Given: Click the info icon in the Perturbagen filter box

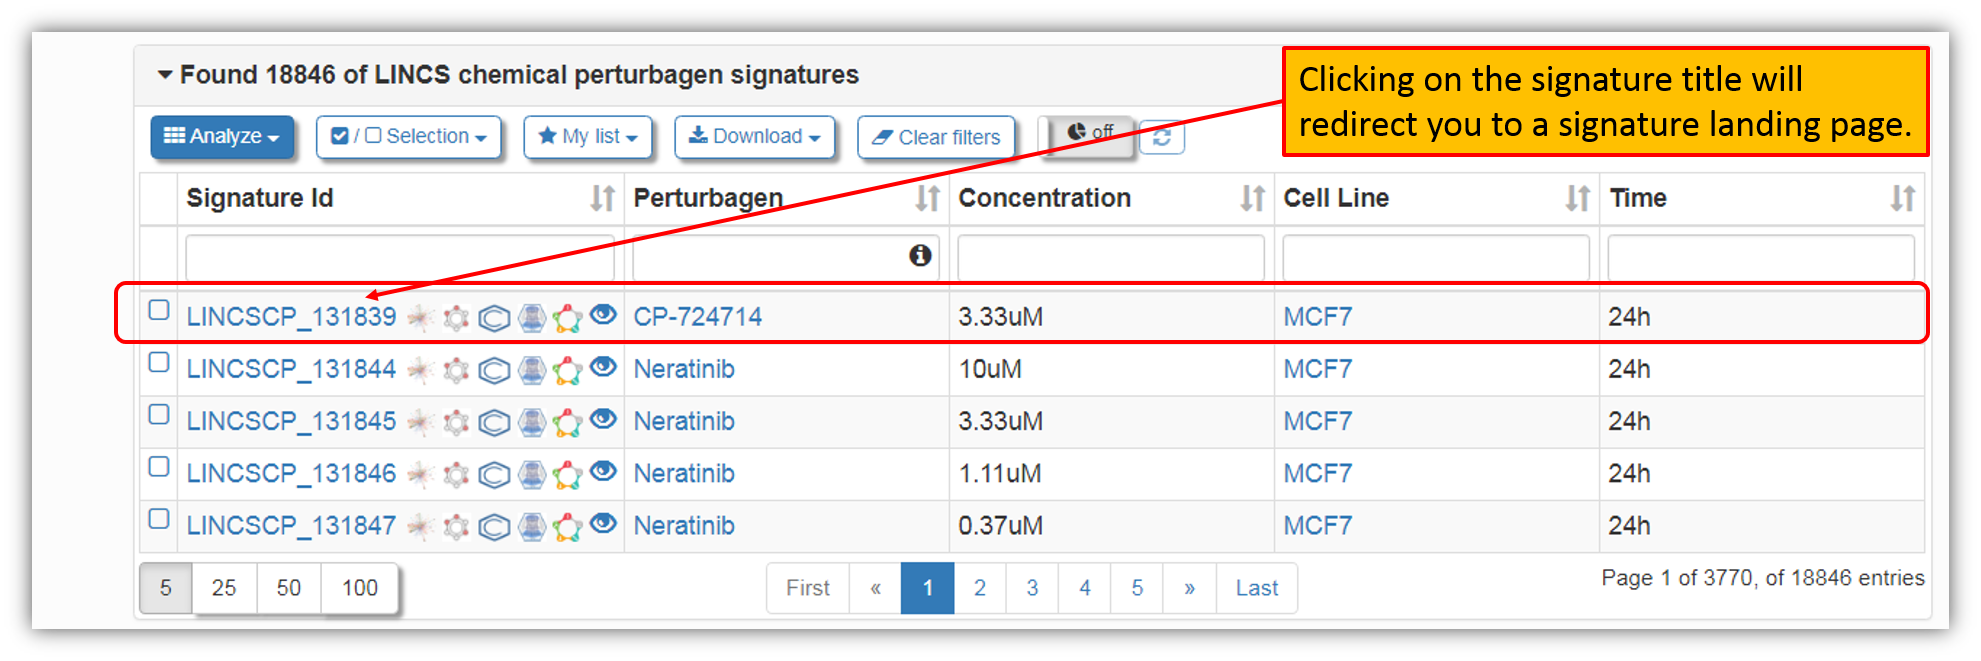Looking at the screenshot, I should tap(920, 256).
